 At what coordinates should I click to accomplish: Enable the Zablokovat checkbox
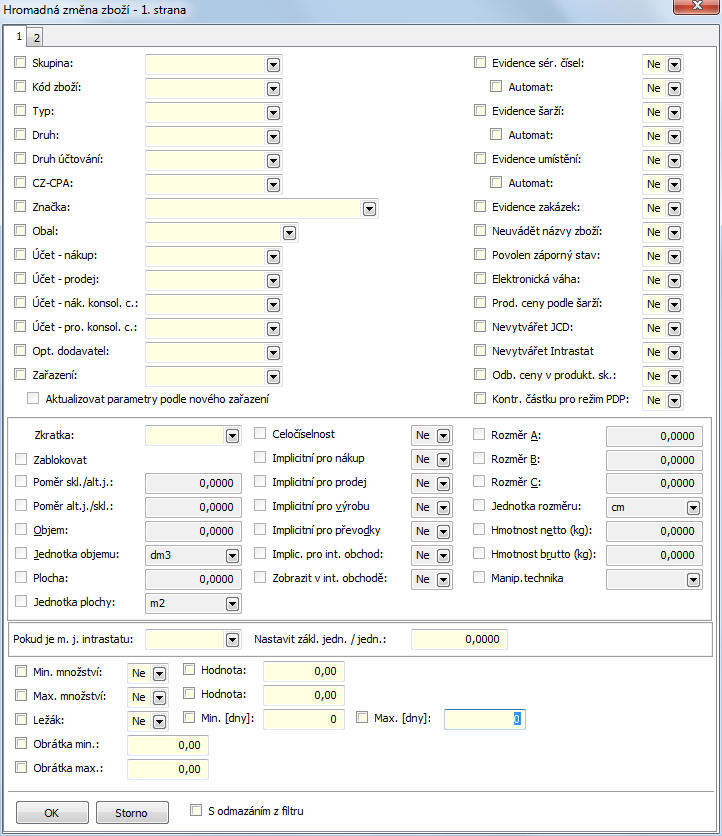coord(21,459)
